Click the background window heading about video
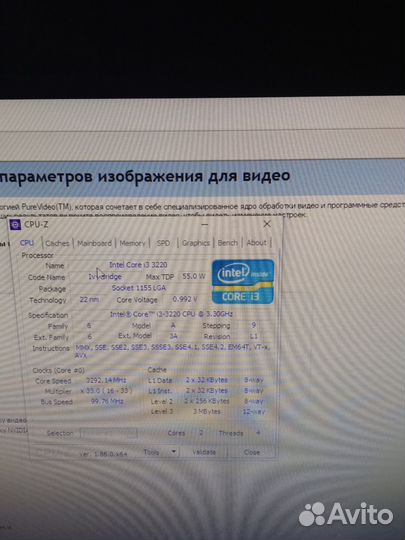 pos(145,177)
